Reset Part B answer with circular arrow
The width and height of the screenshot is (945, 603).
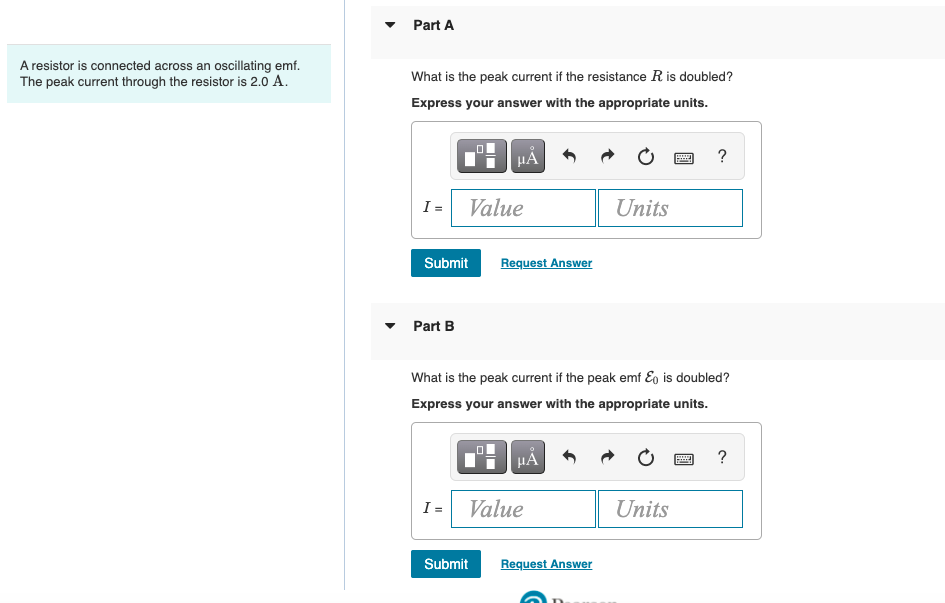[x=645, y=458]
